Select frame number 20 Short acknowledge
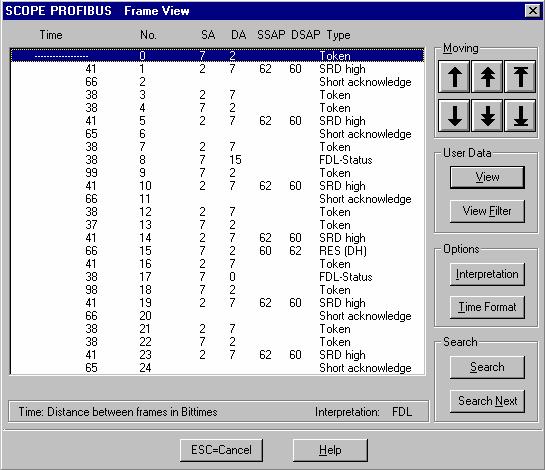 pos(217,316)
